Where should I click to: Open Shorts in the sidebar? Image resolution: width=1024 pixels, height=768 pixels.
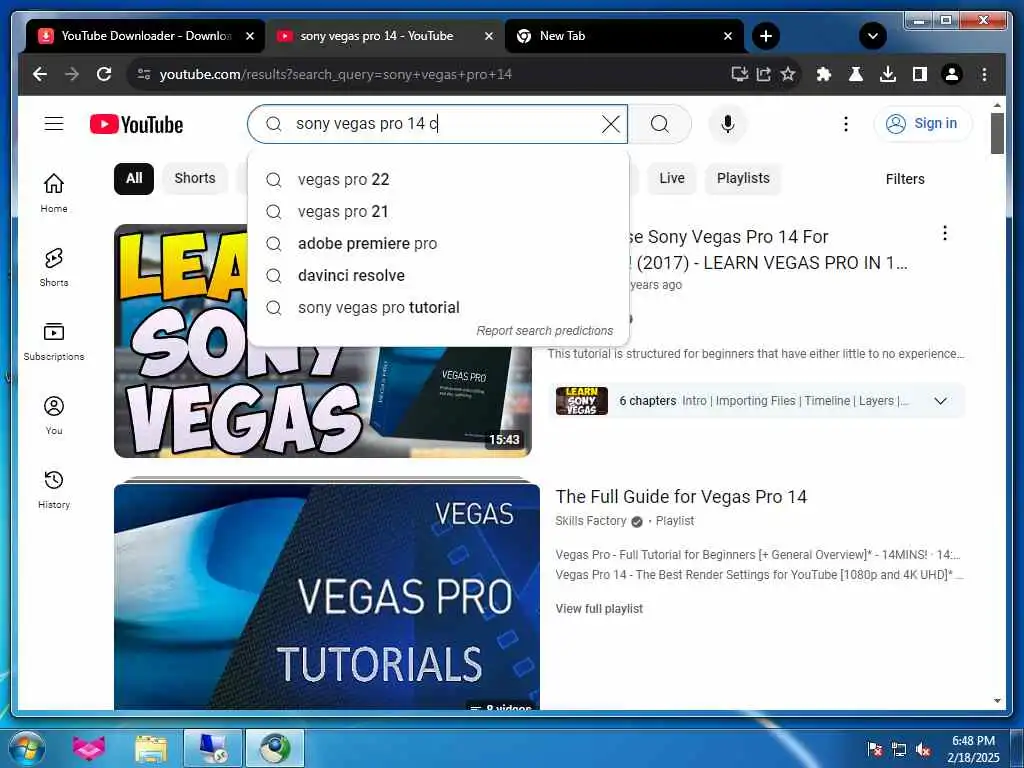54,267
